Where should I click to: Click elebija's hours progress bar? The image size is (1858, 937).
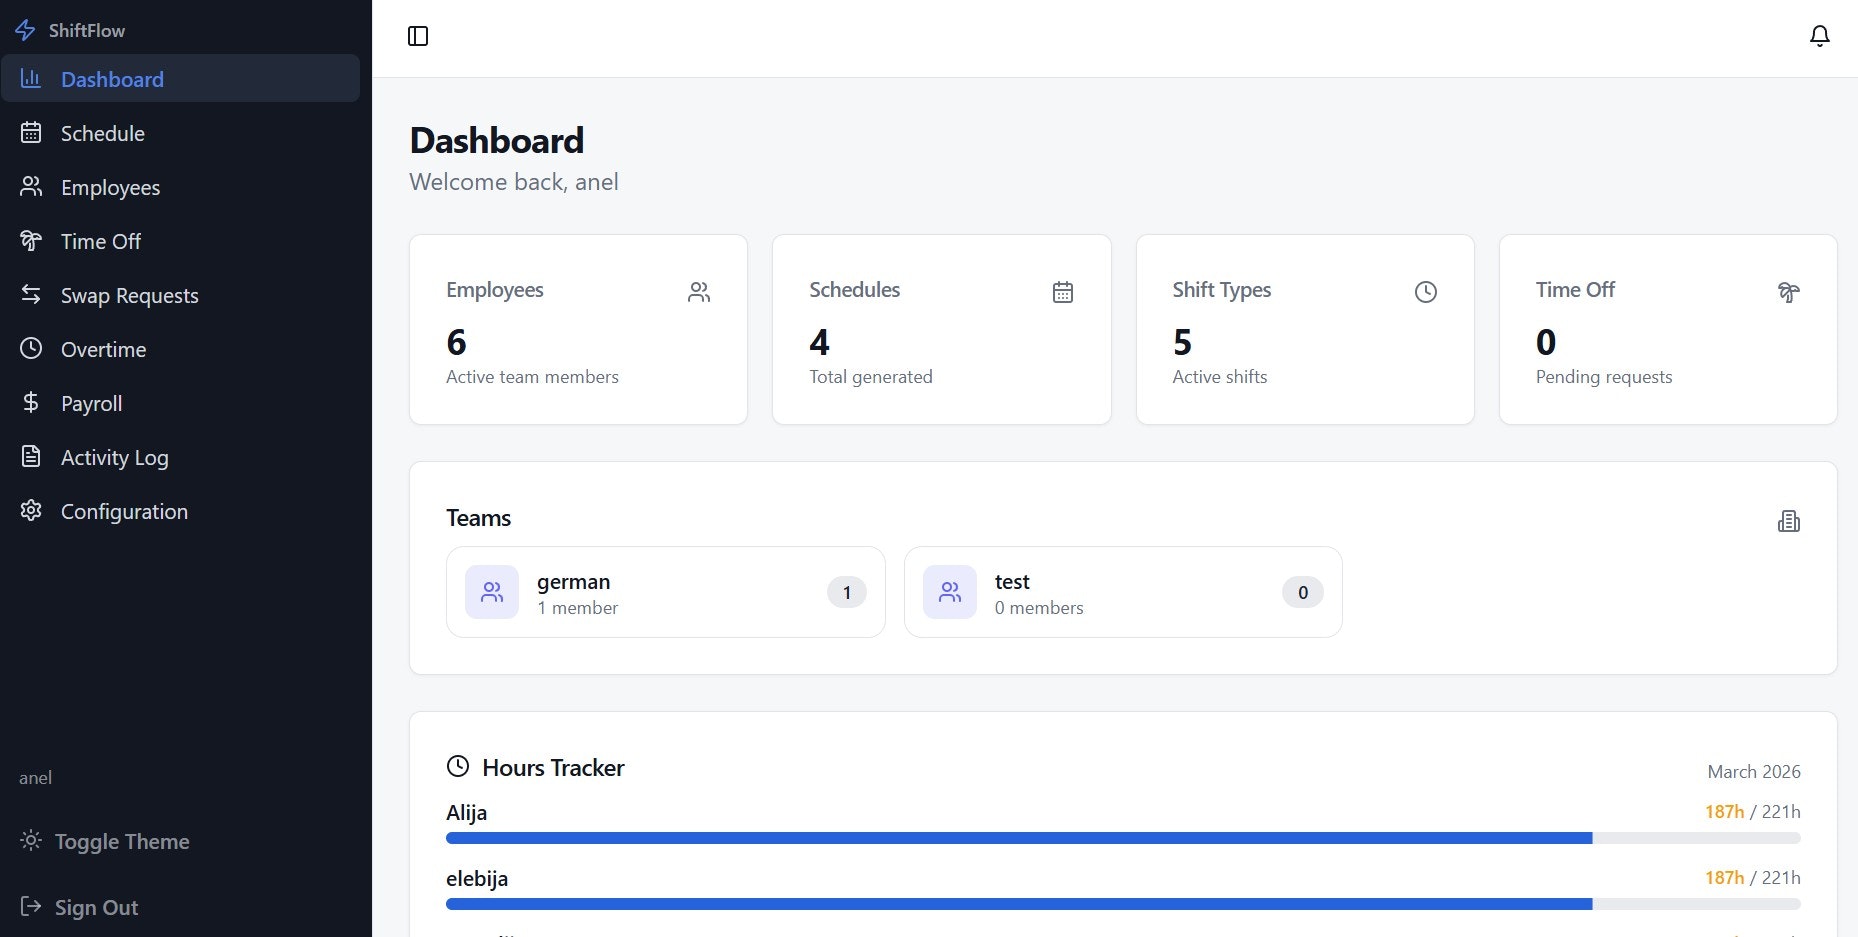pos(1123,904)
